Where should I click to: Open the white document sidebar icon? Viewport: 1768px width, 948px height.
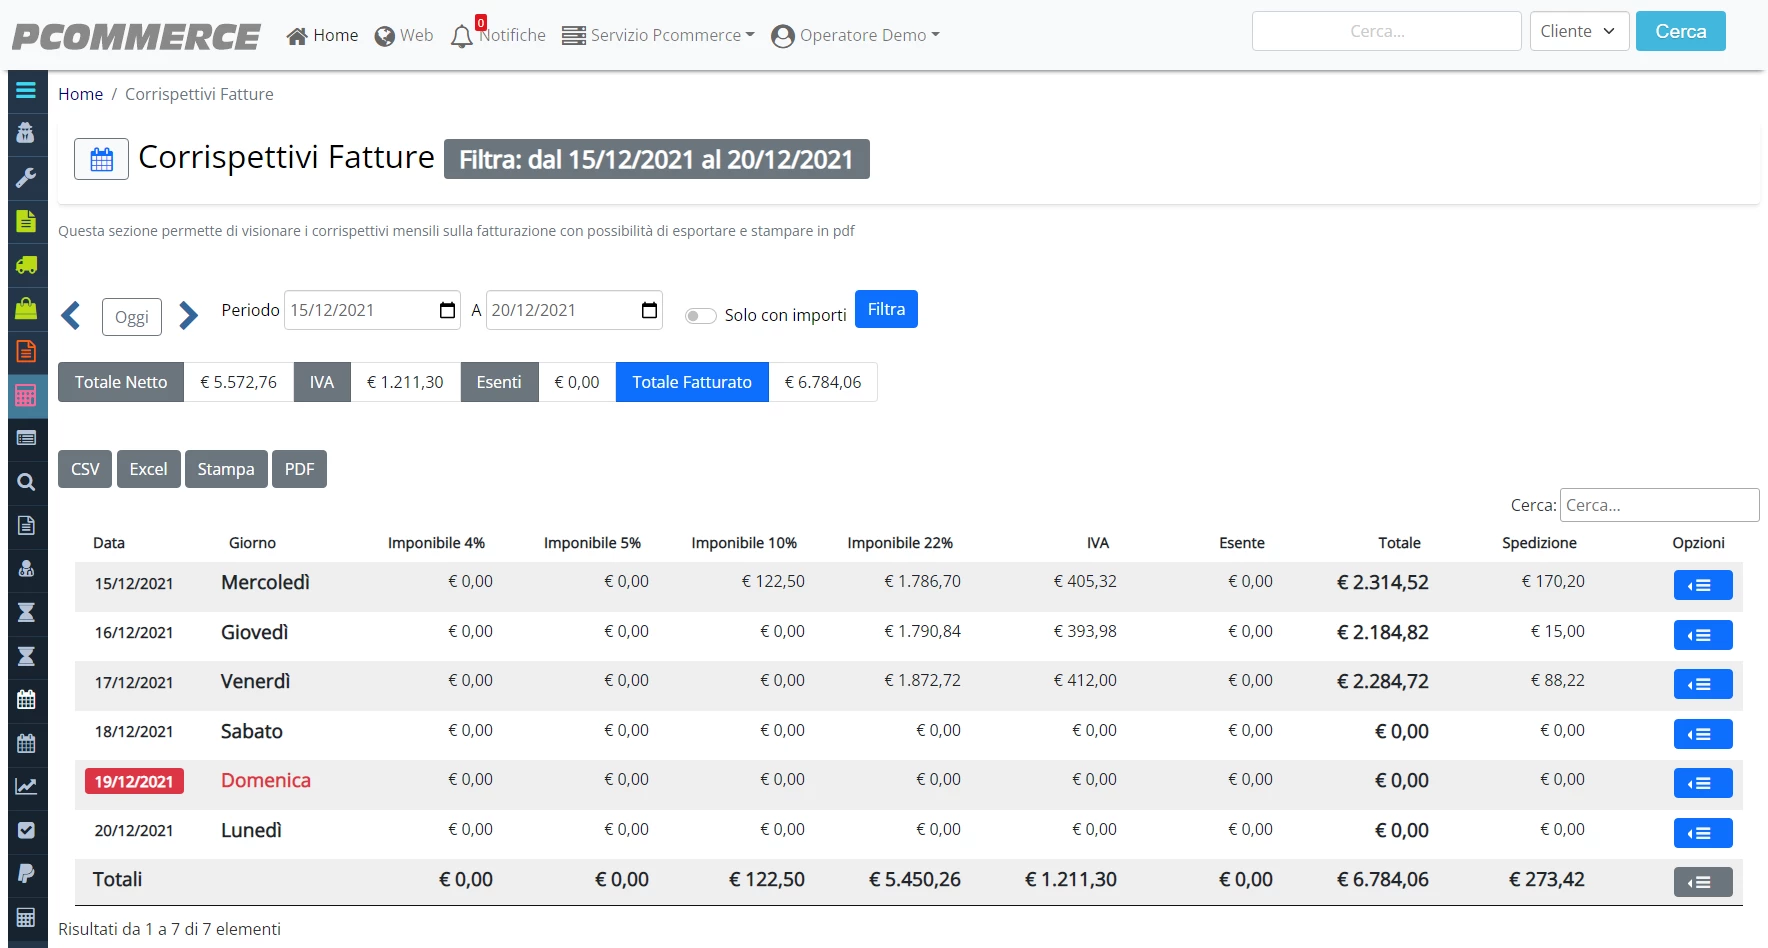(26, 525)
